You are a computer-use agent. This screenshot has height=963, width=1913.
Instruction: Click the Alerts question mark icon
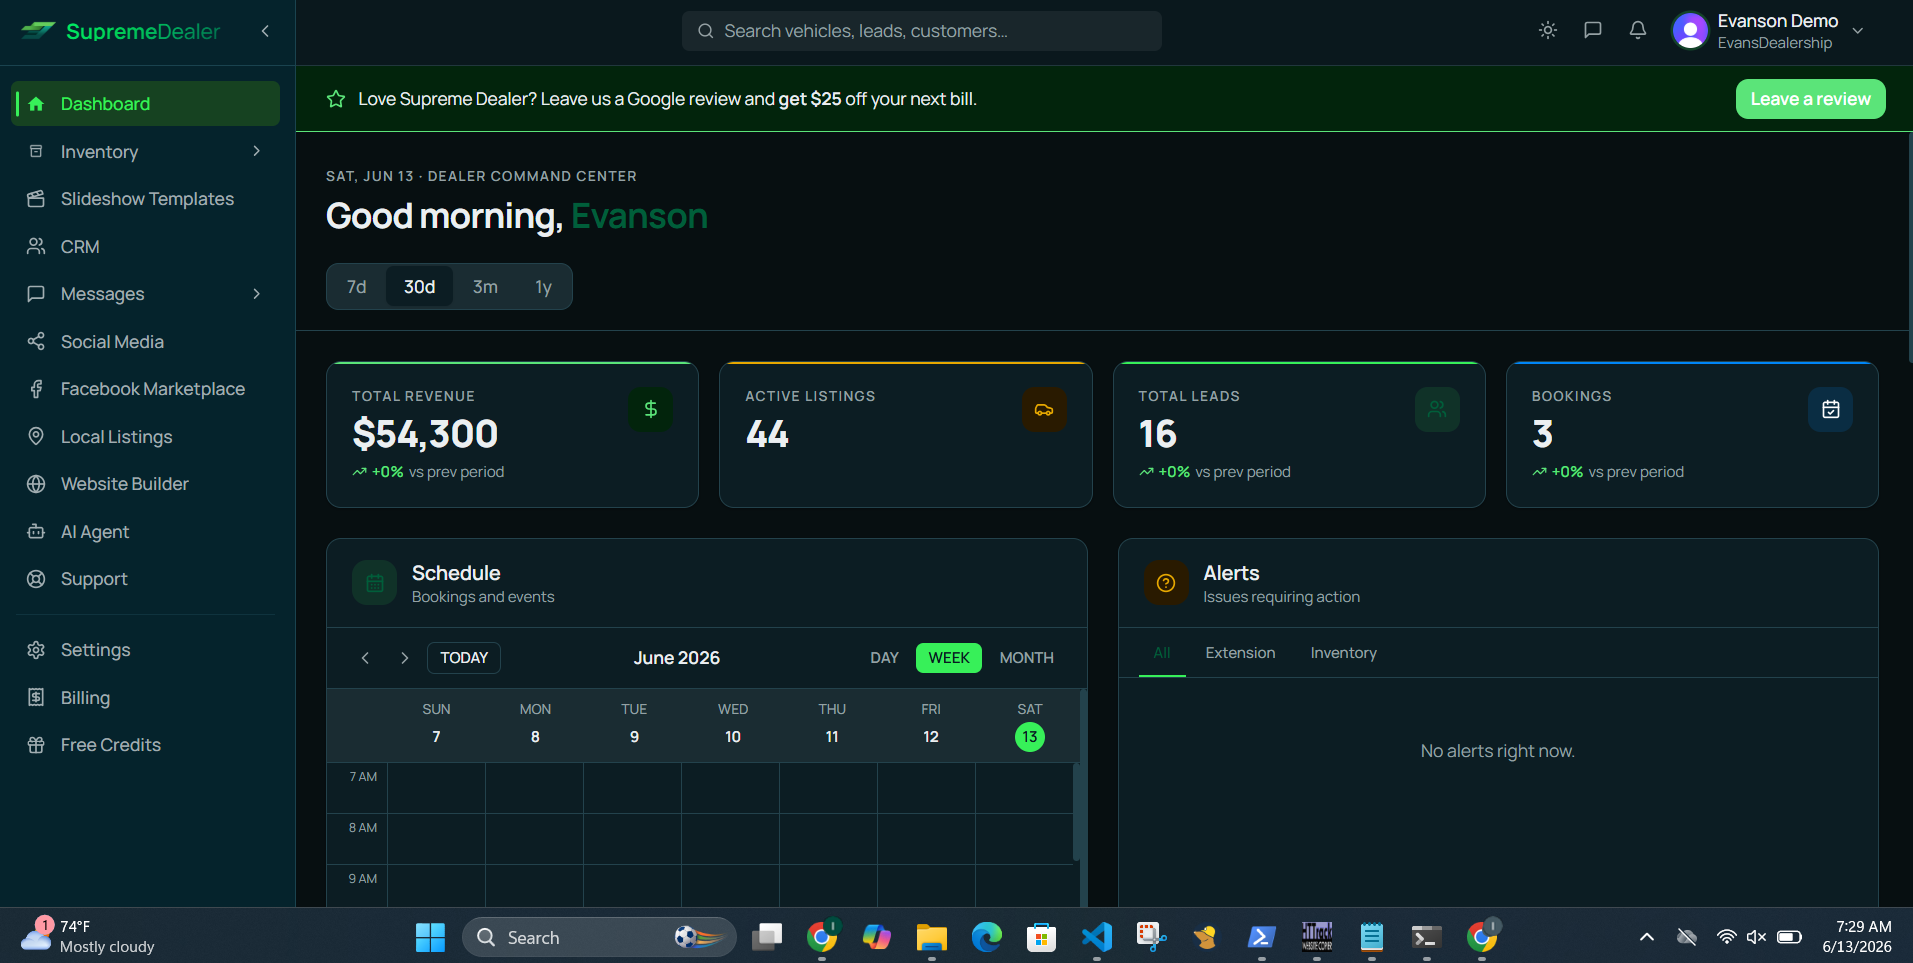1166,583
